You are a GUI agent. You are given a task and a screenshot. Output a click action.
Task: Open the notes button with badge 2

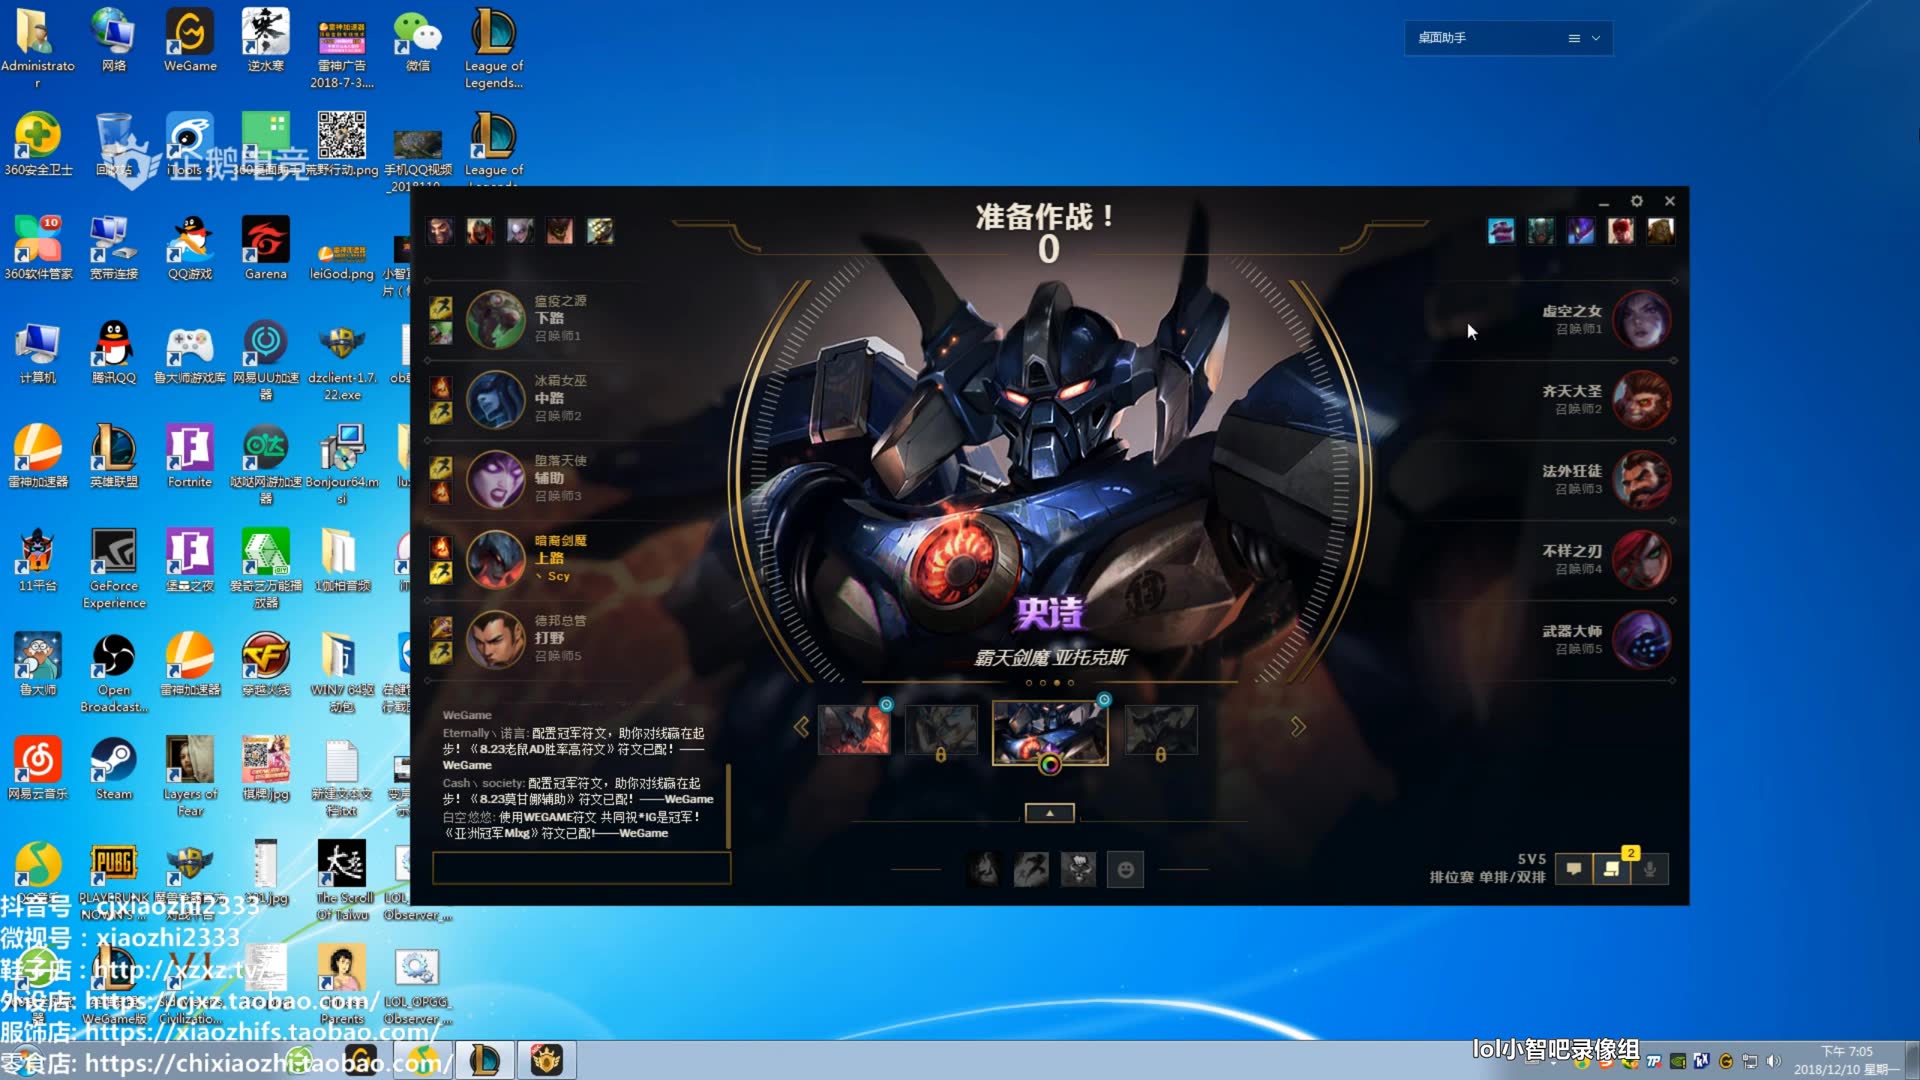1612,869
